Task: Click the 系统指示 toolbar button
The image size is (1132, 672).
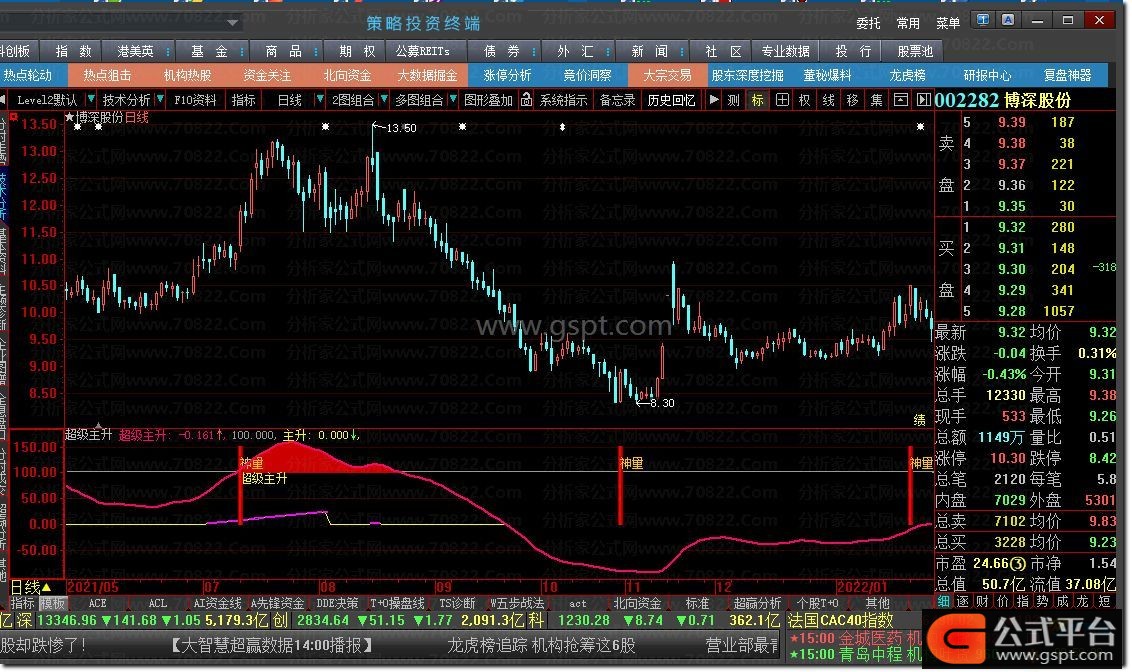Action: pos(564,100)
